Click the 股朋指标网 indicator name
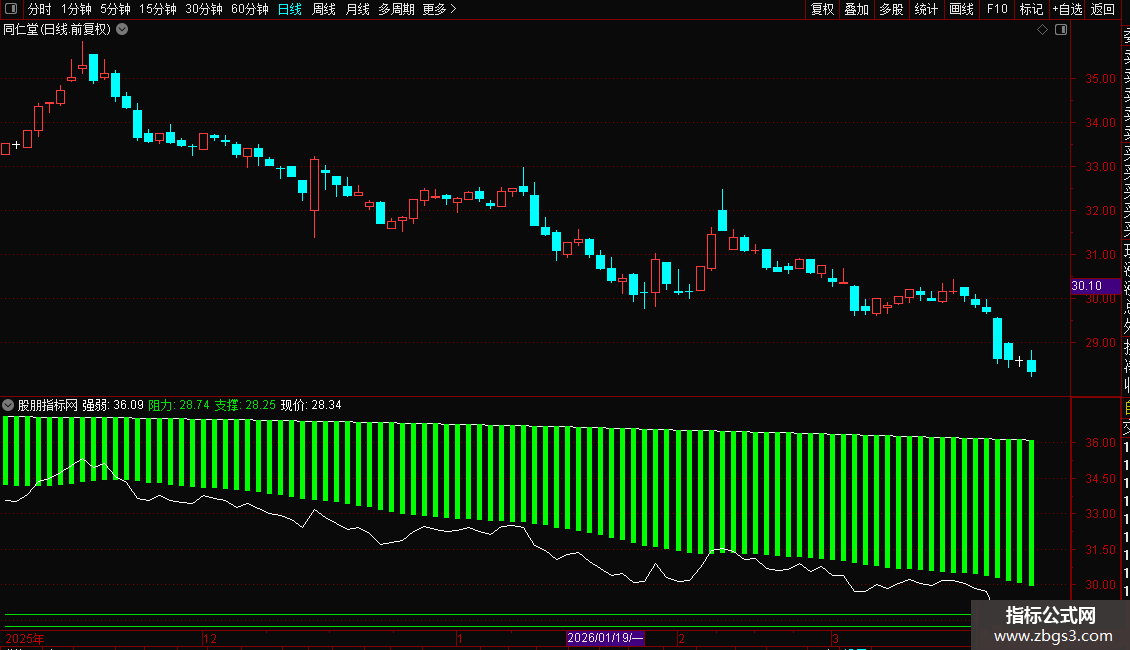 pyautogui.click(x=48, y=405)
